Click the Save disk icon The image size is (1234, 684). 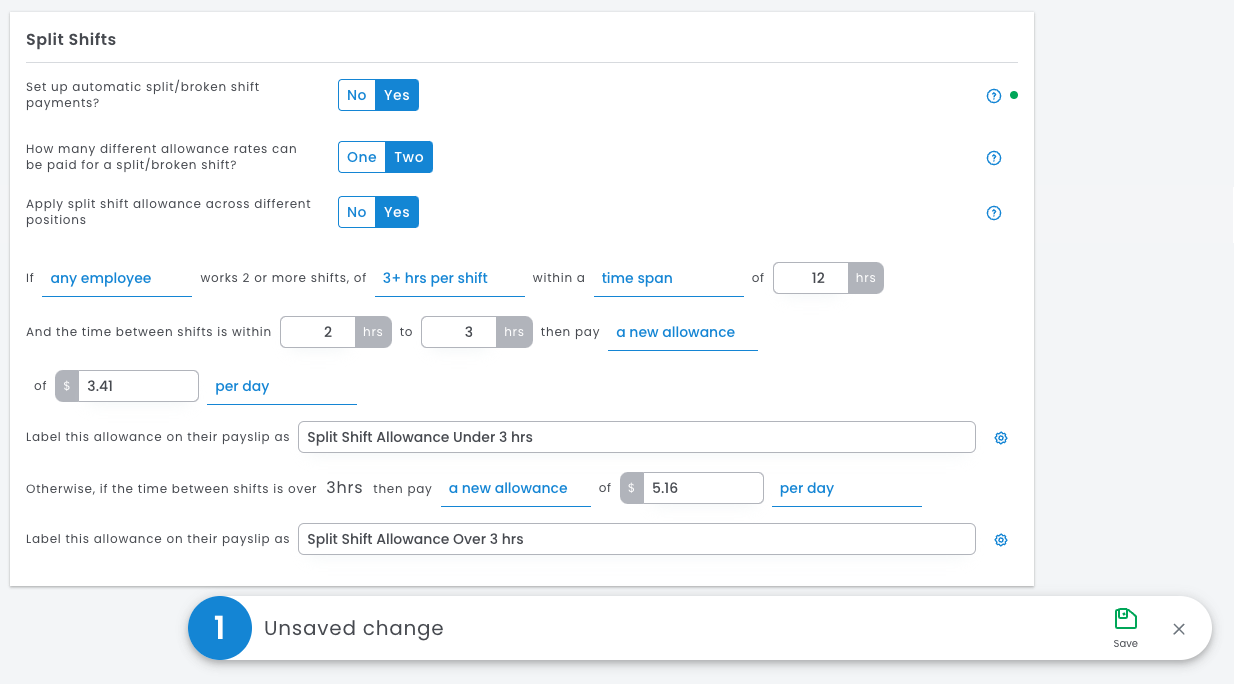coord(1125,619)
